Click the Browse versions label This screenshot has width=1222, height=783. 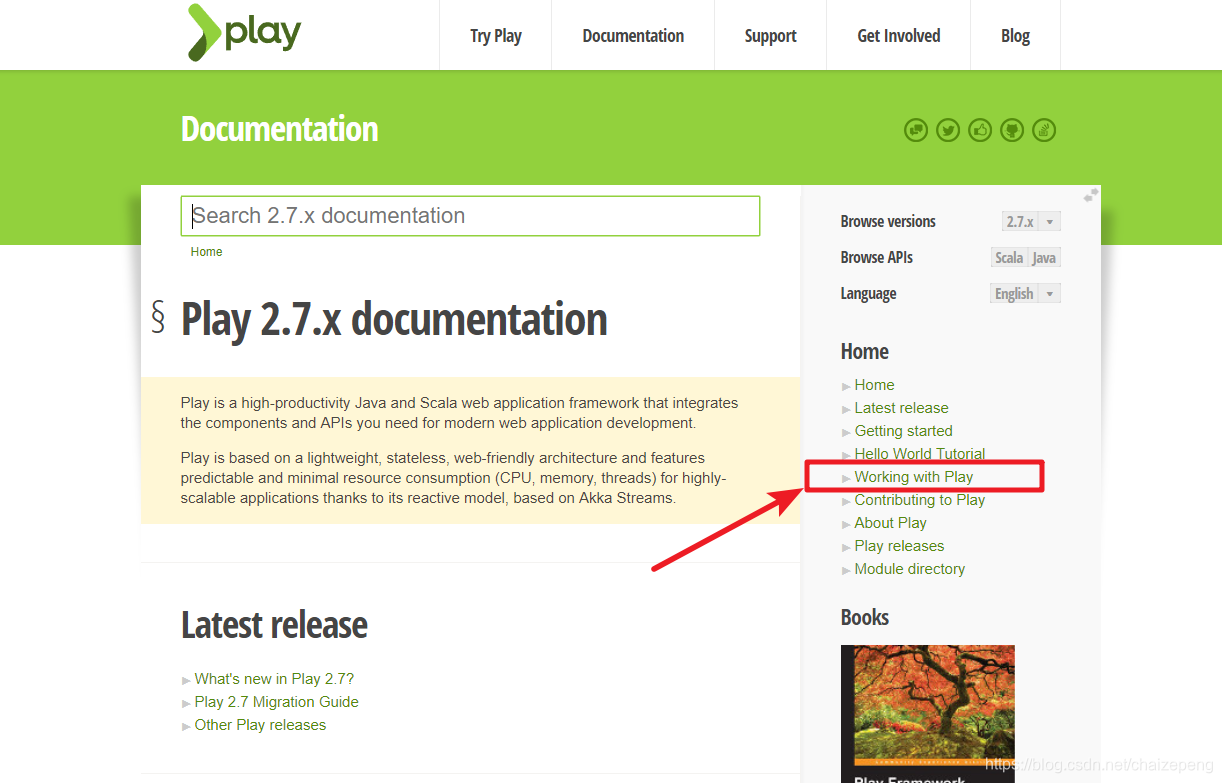pyautogui.click(x=888, y=222)
